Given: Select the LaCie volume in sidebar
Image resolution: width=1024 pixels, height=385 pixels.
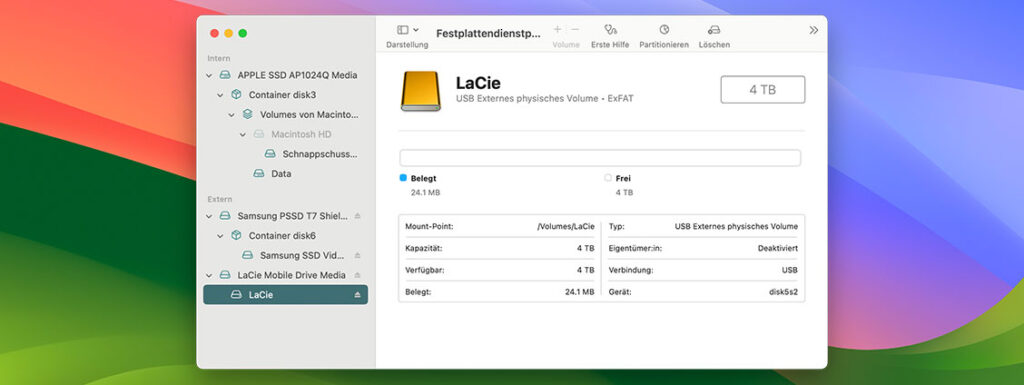Looking at the screenshot, I should click(x=285, y=295).
